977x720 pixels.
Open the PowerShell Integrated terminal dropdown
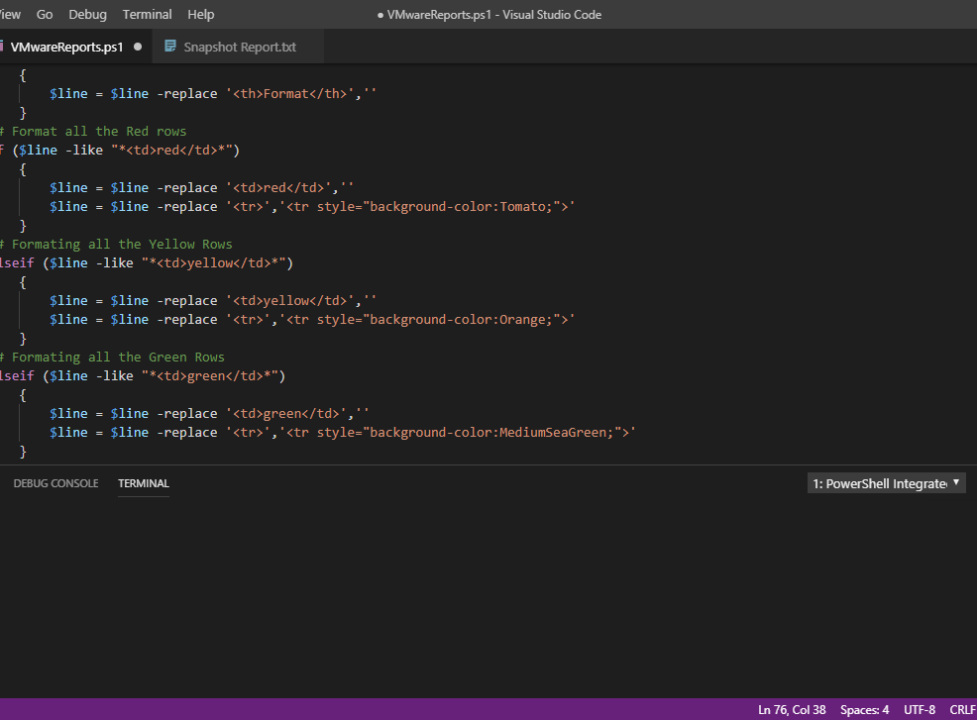coord(886,483)
